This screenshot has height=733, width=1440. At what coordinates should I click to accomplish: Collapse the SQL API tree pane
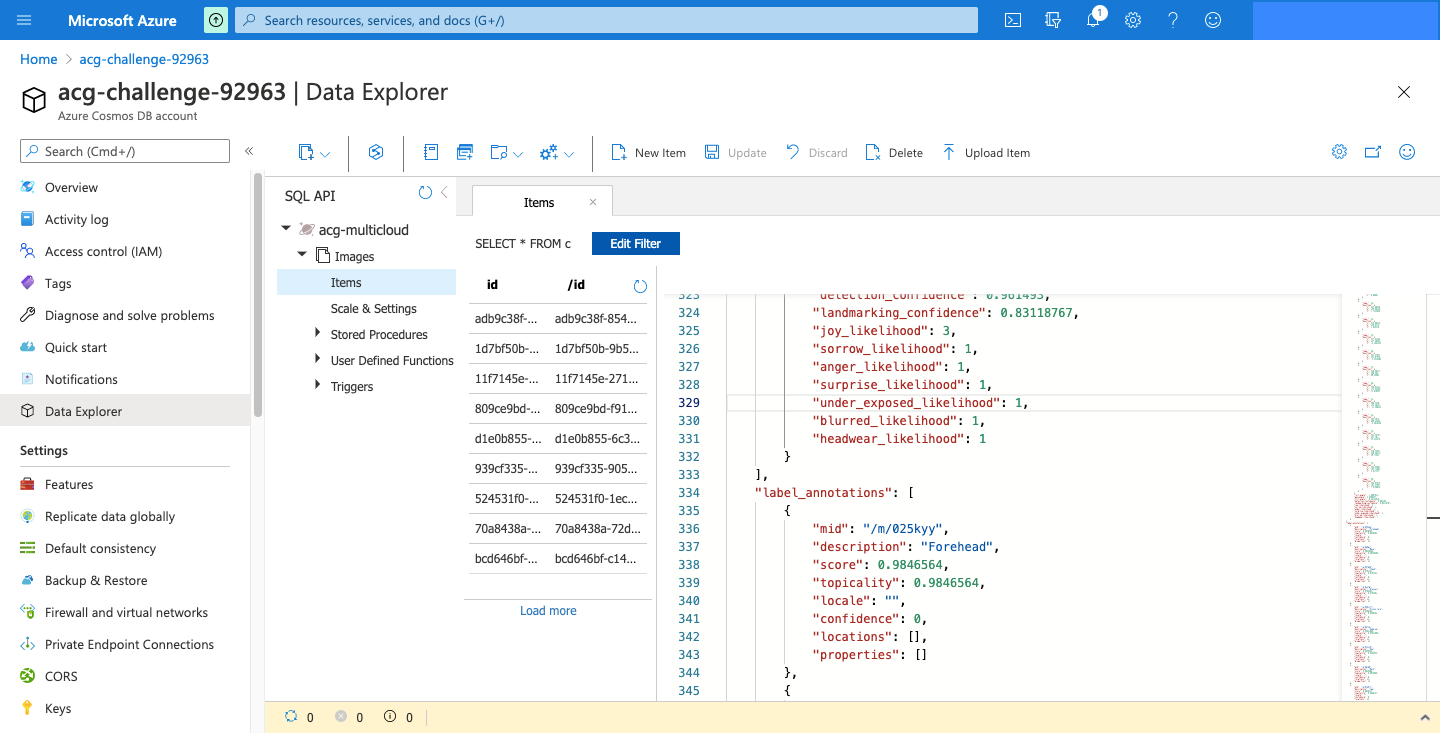pos(444,192)
